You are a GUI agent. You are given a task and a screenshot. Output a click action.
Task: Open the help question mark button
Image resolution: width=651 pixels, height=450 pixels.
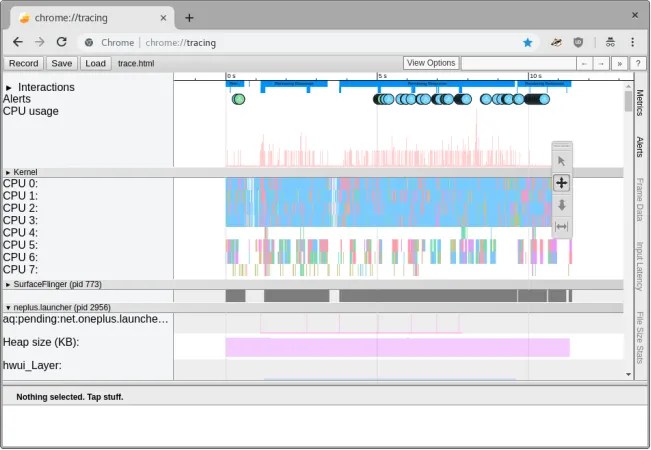(x=638, y=64)
